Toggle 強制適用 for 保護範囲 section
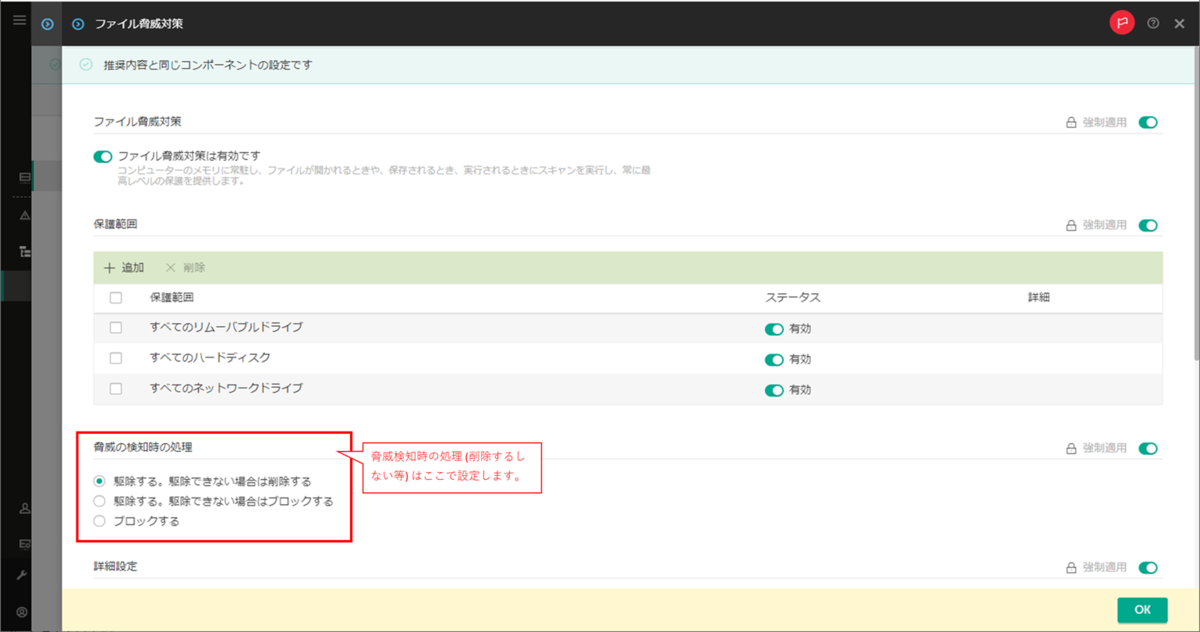The height and width of the screenshot is (632, 1200). click(1146, 225)
